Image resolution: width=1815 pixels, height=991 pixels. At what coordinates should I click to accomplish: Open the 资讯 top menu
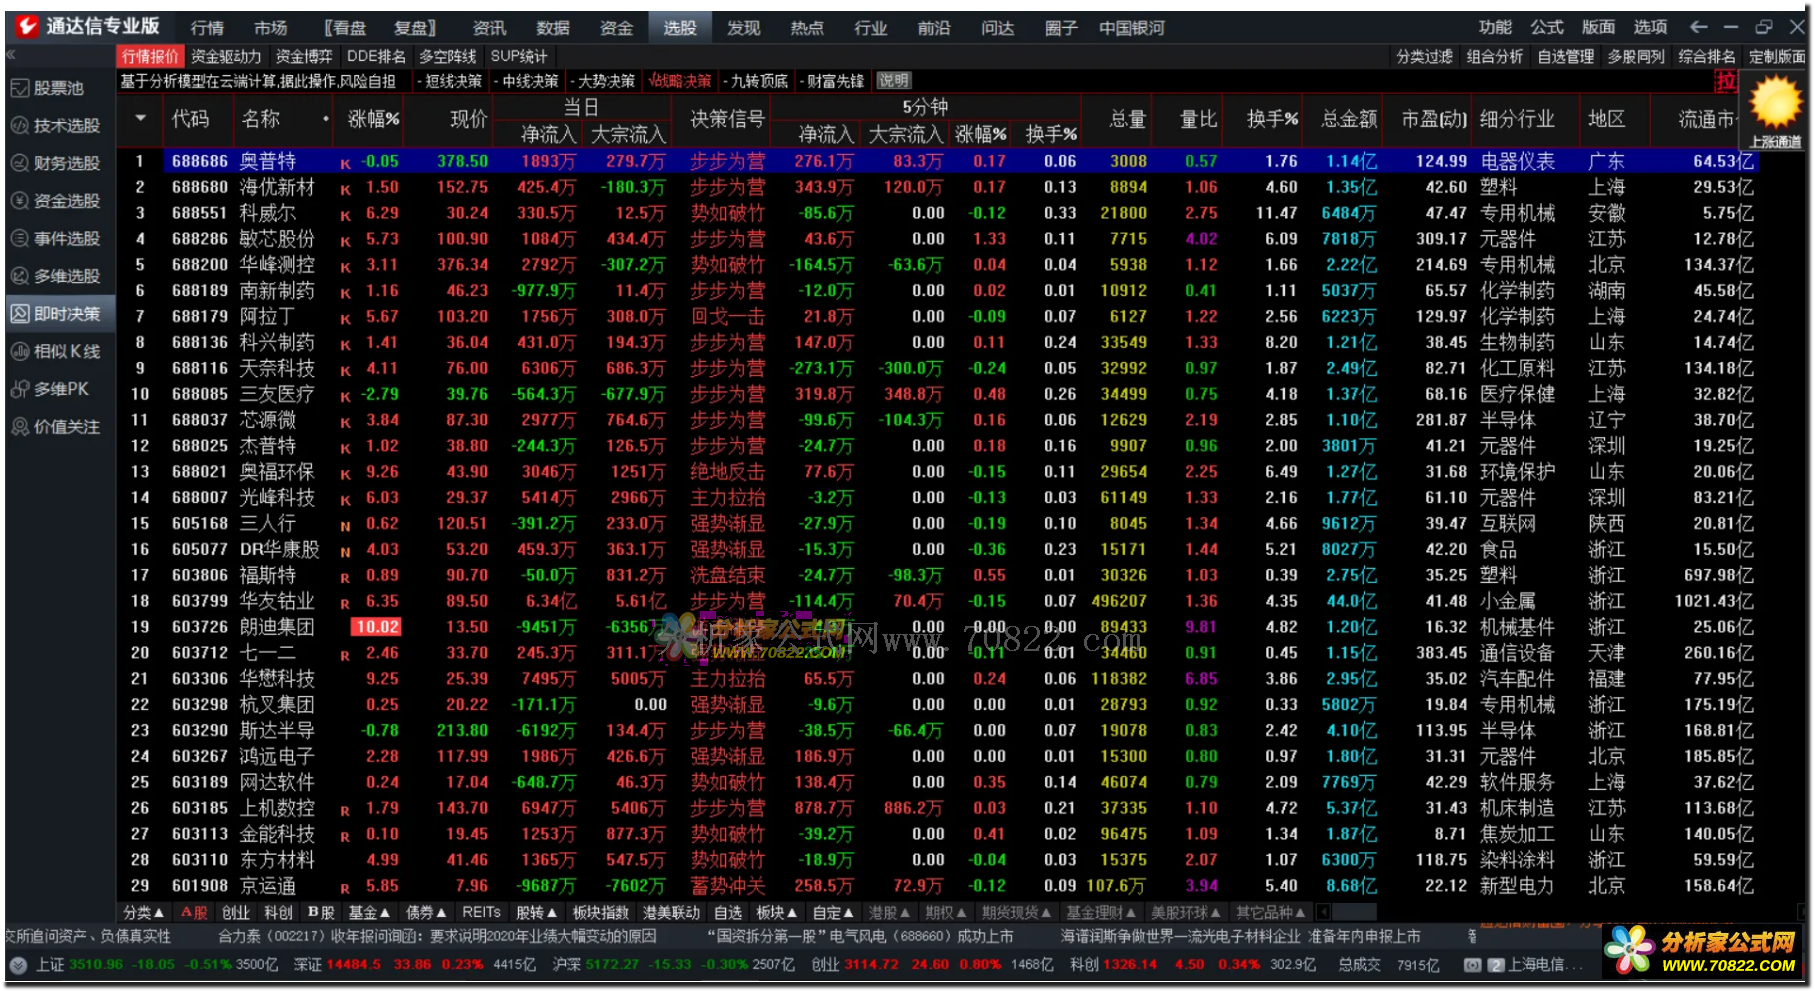point(489,28)
